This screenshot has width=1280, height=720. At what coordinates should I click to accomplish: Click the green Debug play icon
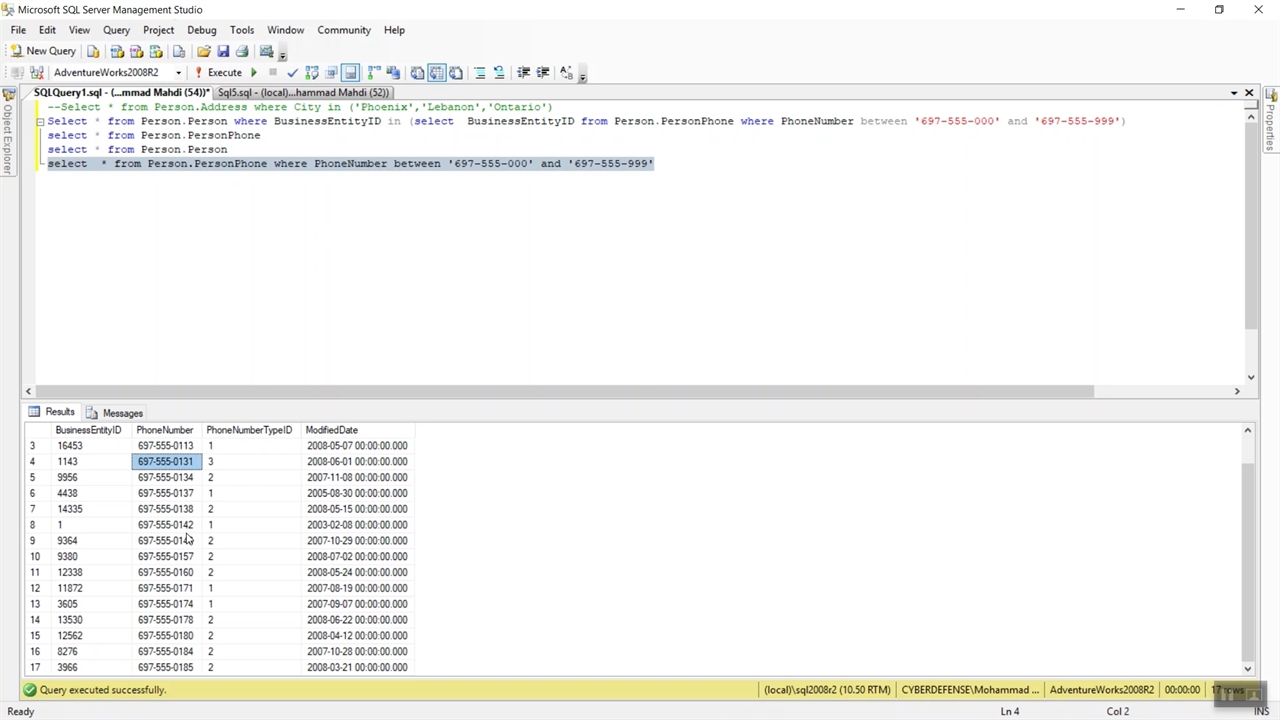coord(253,72)
